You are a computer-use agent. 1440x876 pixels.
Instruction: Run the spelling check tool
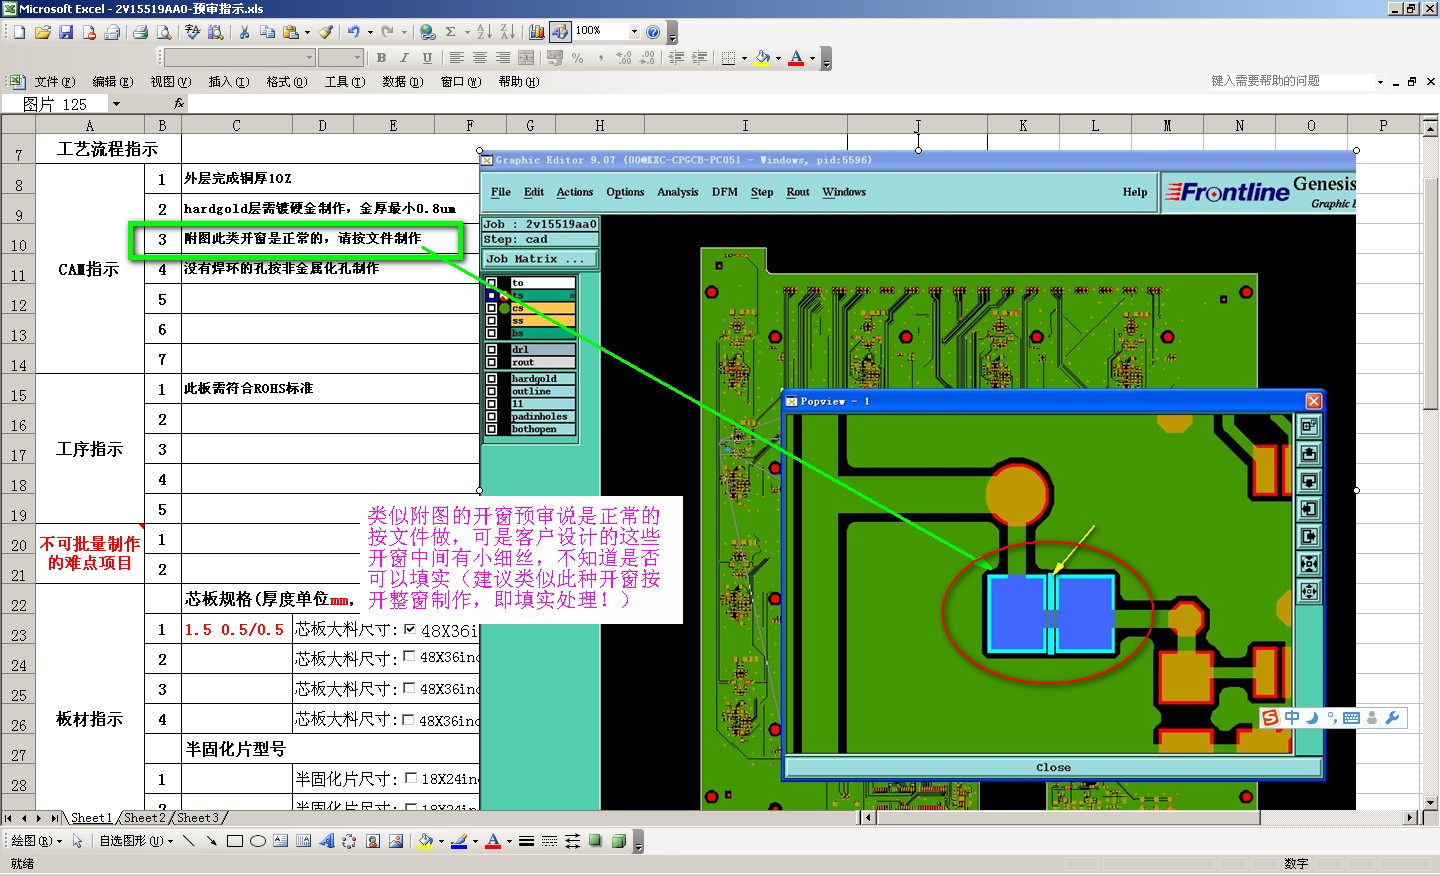pos(193,32)
